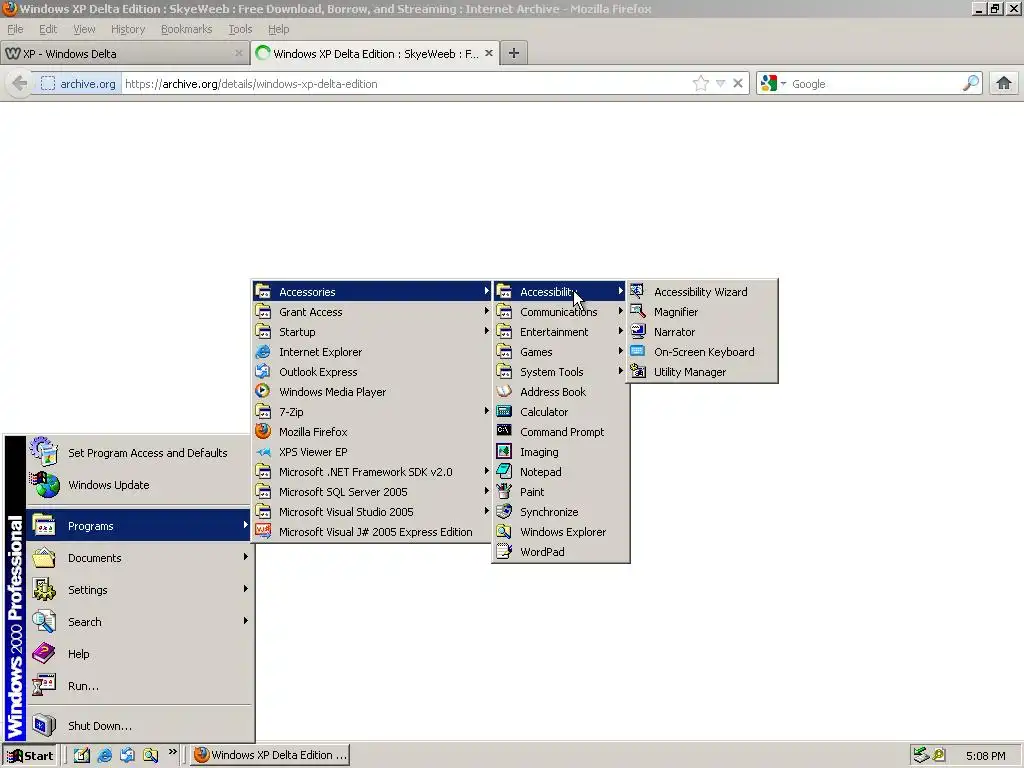Viewport: 1024px width, 768px height.
Task: Launch the Imaging program
Action: (560, 452)
